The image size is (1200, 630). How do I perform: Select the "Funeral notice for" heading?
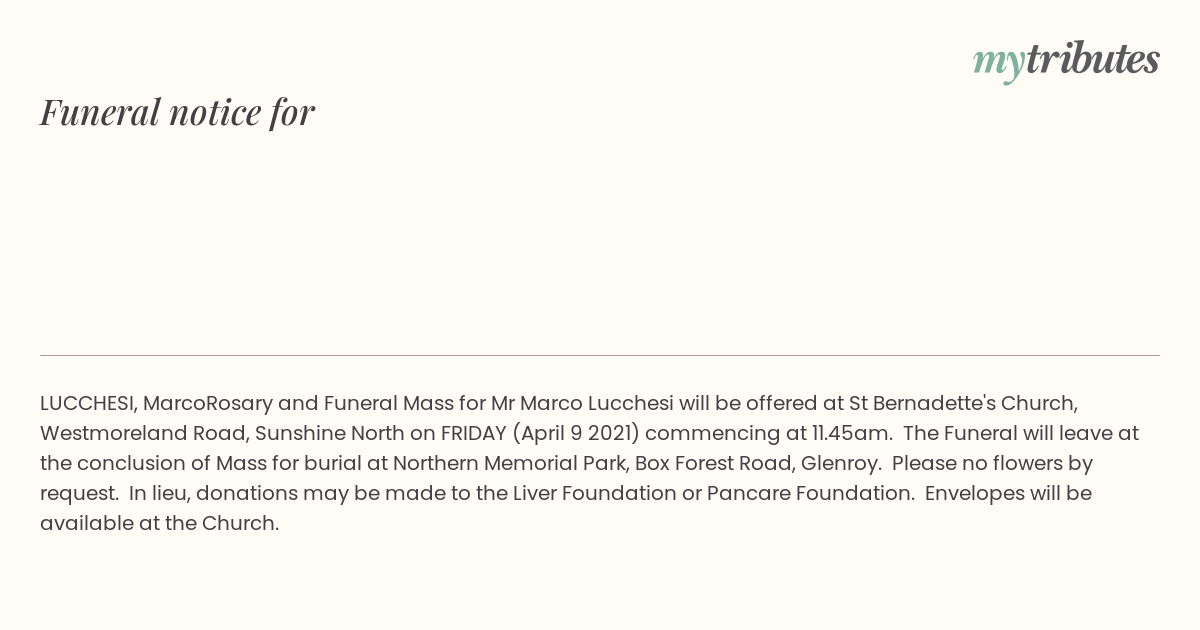pyautogui.click(x=177, y=112)
